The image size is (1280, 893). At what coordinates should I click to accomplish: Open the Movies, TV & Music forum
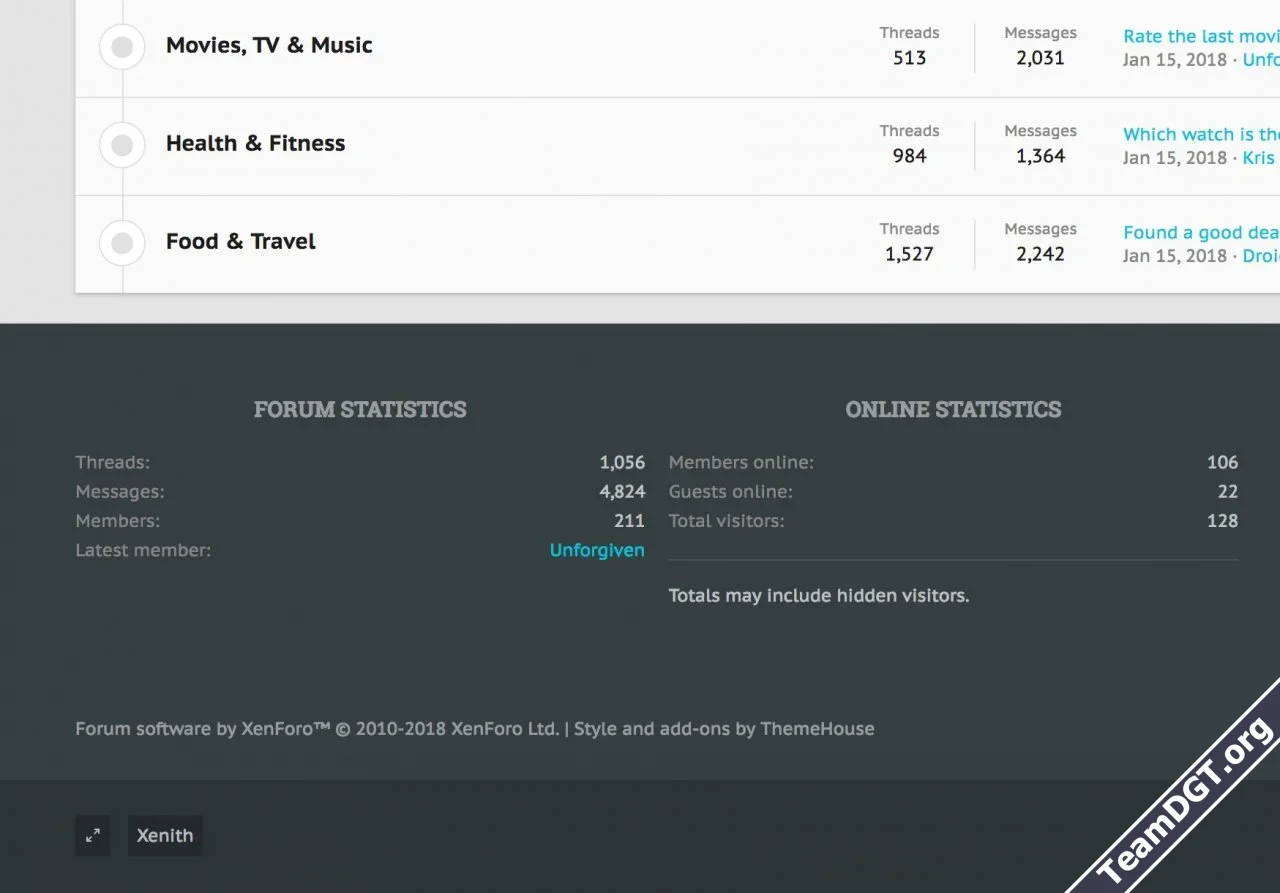pyautogui.click(x=269, y=45)
